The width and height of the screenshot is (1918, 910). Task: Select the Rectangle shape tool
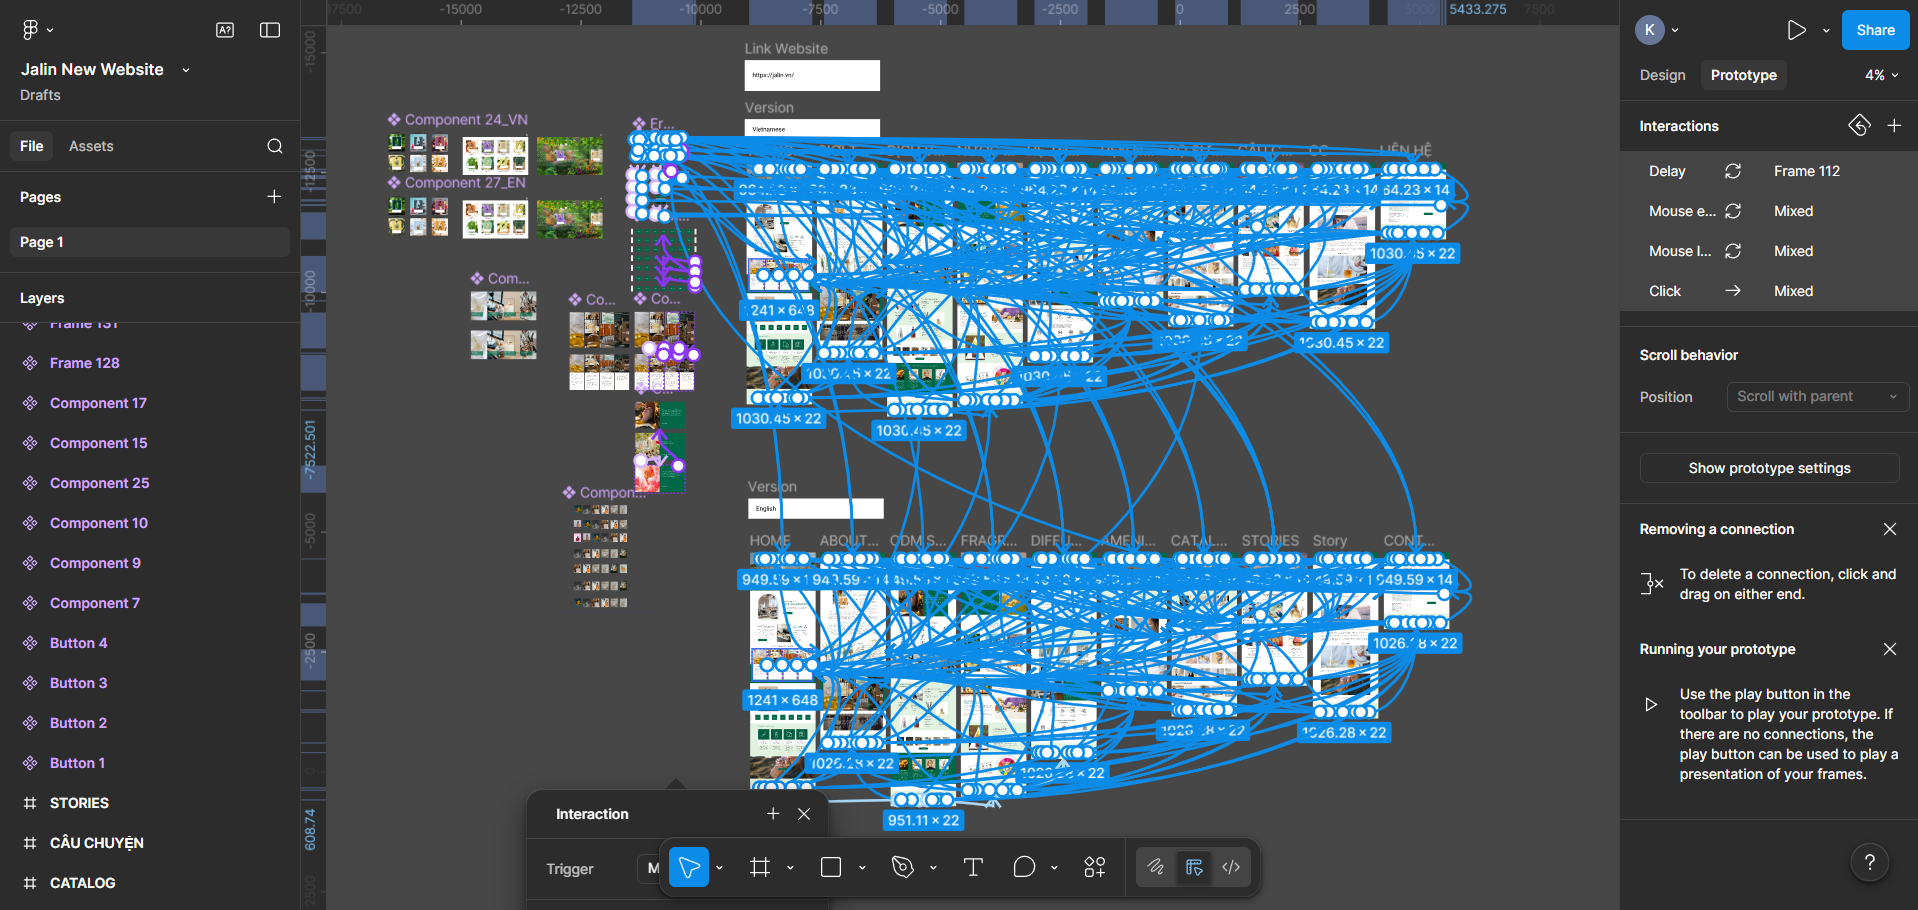830,867
